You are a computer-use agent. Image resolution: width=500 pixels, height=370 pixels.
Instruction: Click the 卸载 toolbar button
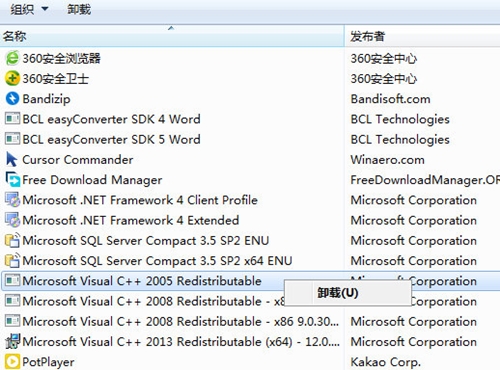[x=79, y=9]
